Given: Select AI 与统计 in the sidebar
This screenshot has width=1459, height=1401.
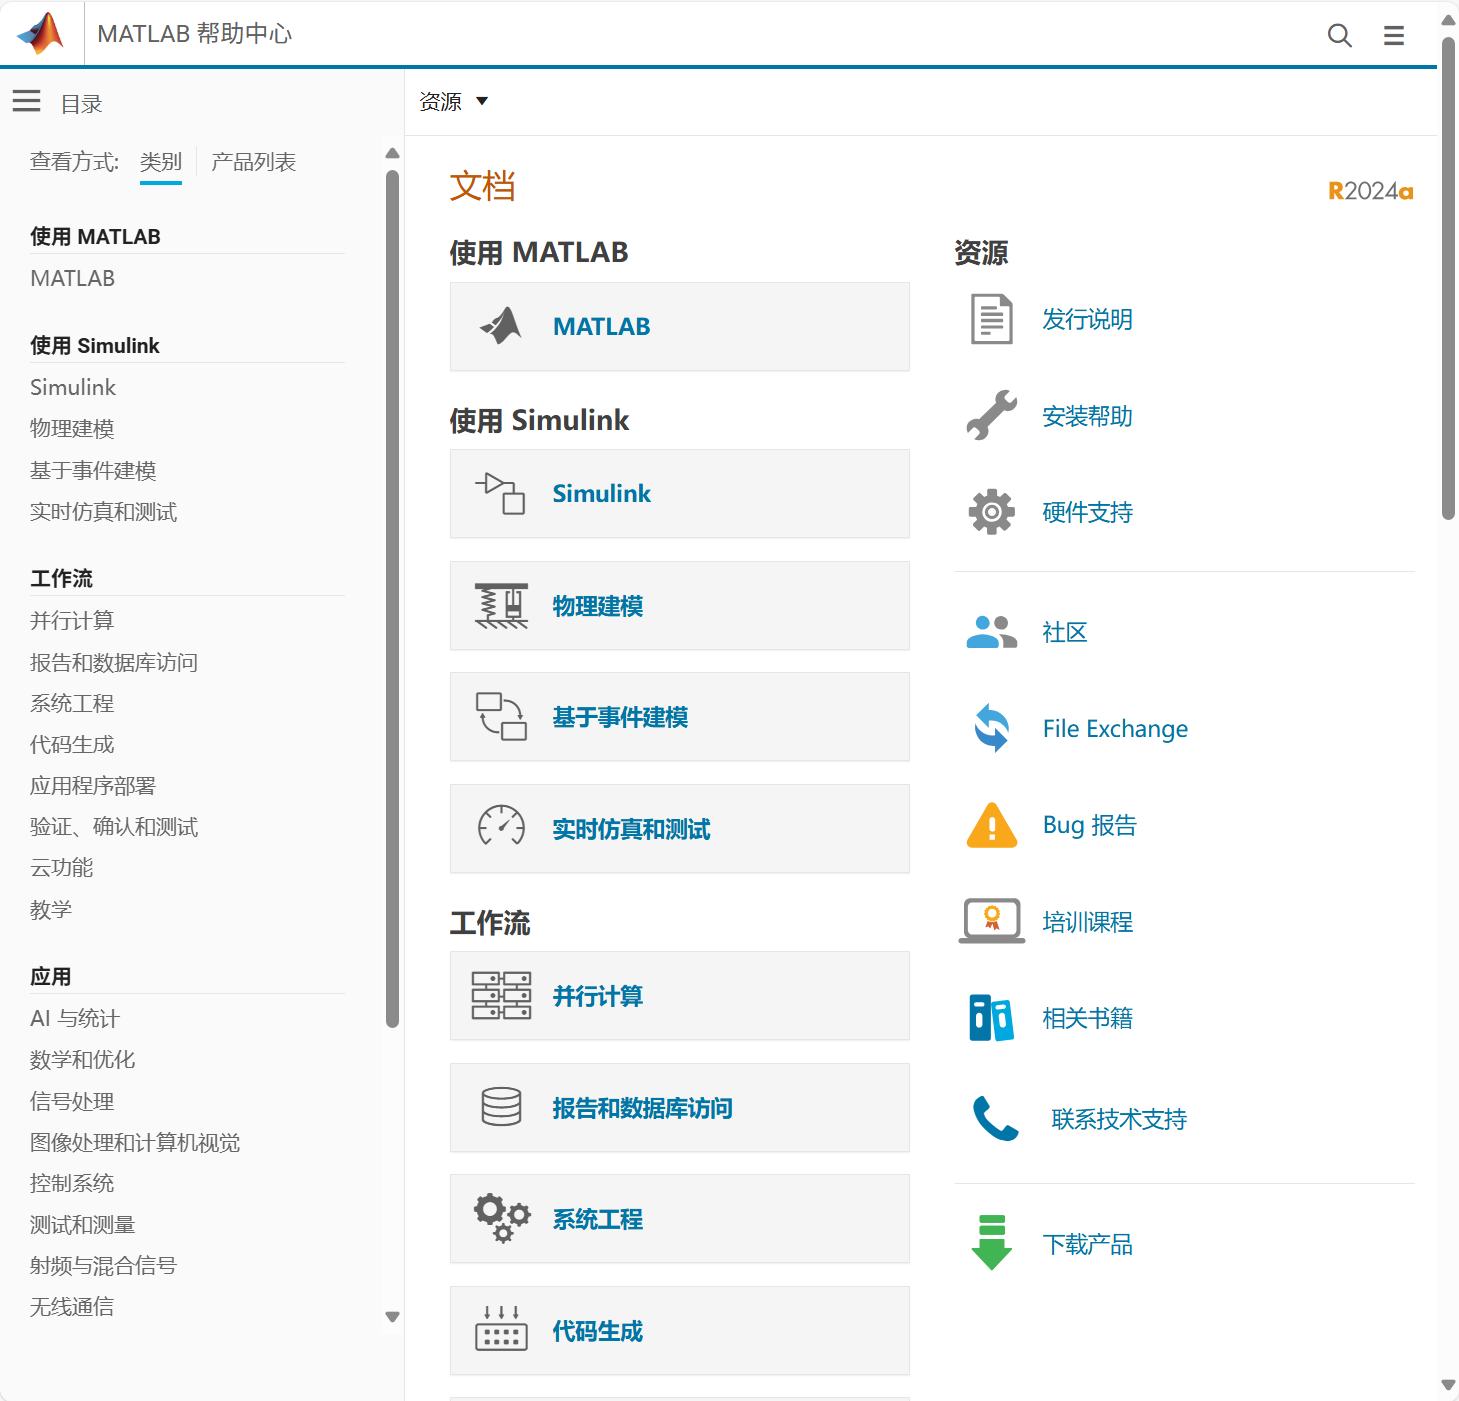Looking at the screenshot, I should 75,1018.
